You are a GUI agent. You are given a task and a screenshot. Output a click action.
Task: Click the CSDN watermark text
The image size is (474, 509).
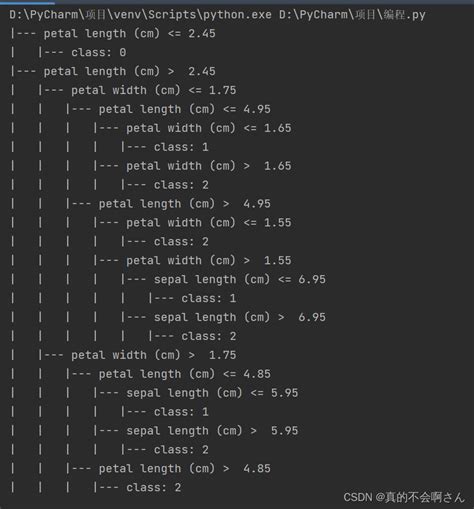coord(404,497)
